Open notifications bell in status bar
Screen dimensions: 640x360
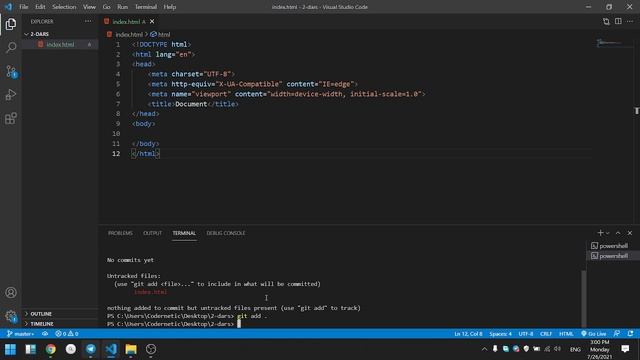point(630,333)
